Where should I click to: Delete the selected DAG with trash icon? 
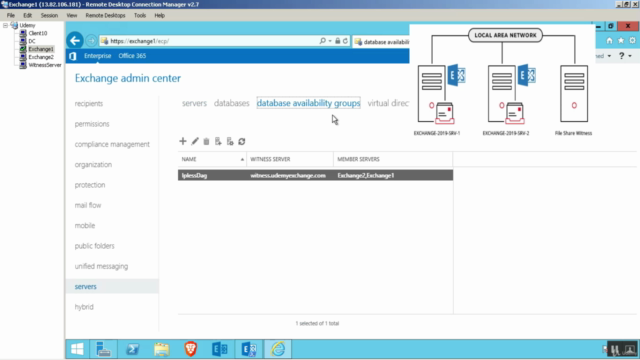pyautogui.click(x=206, y=141)
